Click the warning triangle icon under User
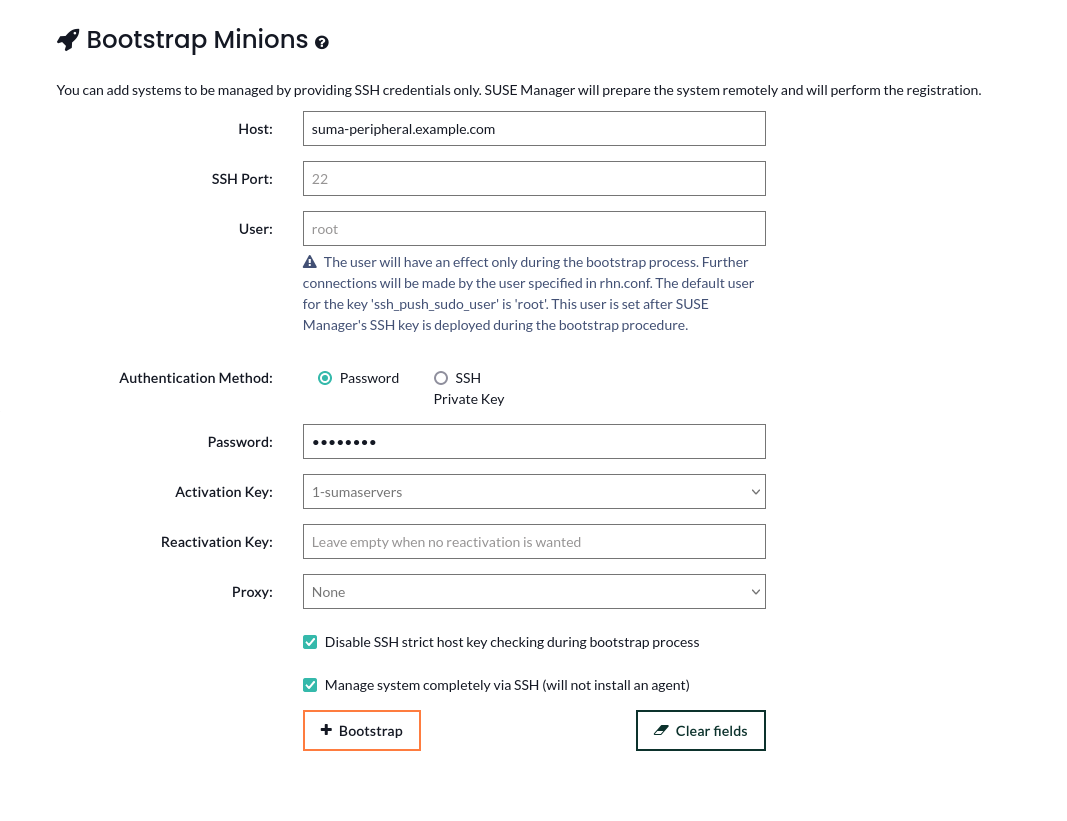Viewport: 1067px width, 821px height. (310, 262)
